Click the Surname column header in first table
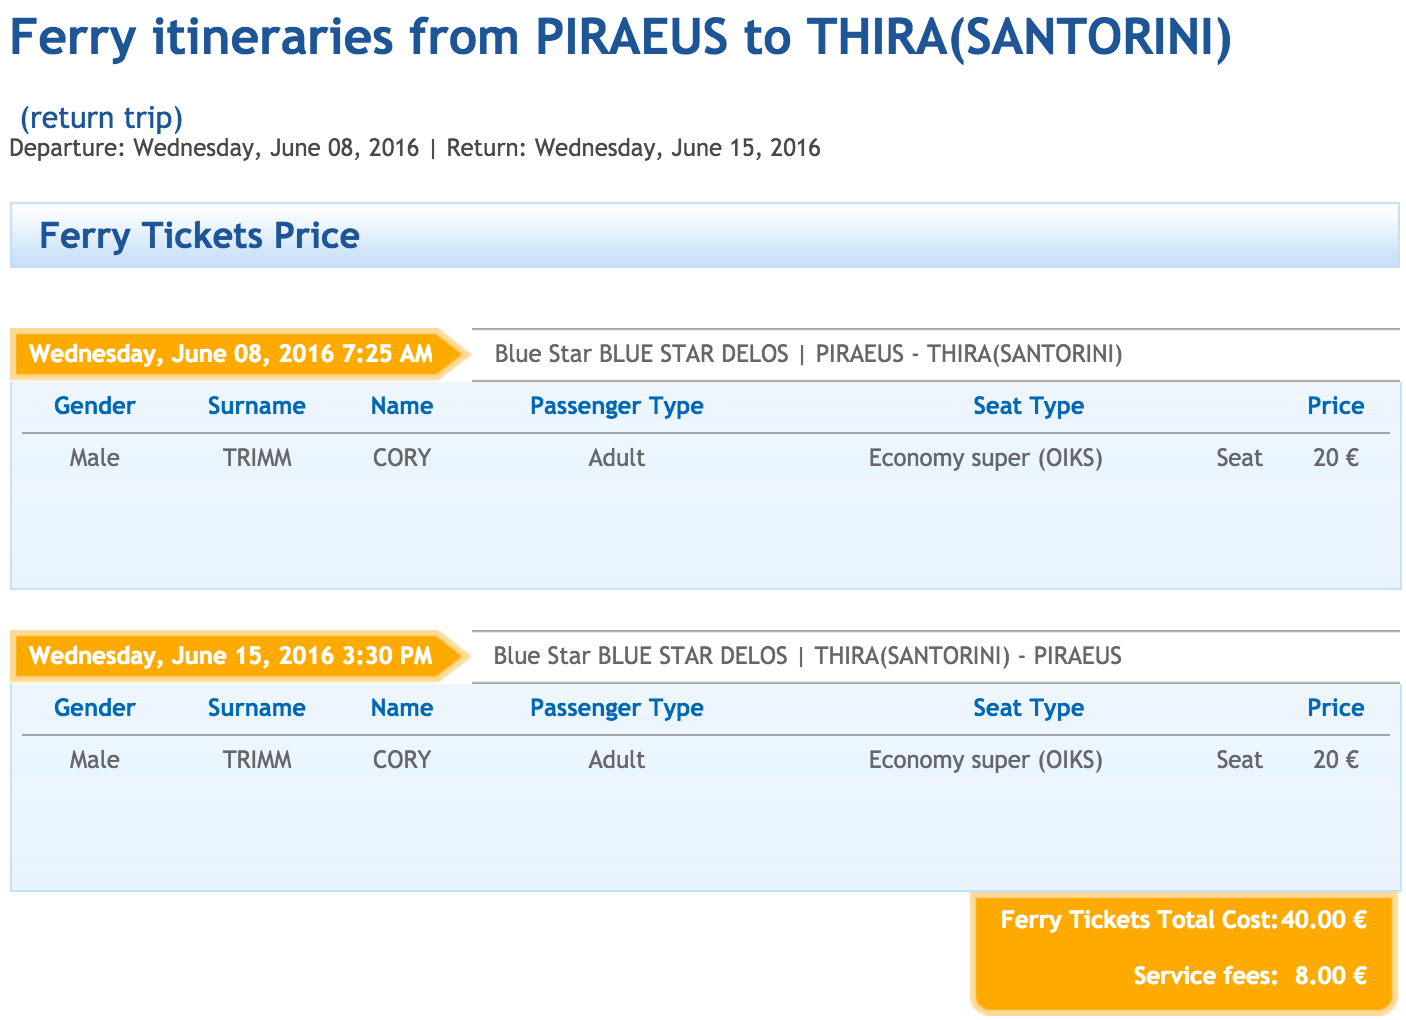Screen dimensions: 1406x1020 [257, 406]
